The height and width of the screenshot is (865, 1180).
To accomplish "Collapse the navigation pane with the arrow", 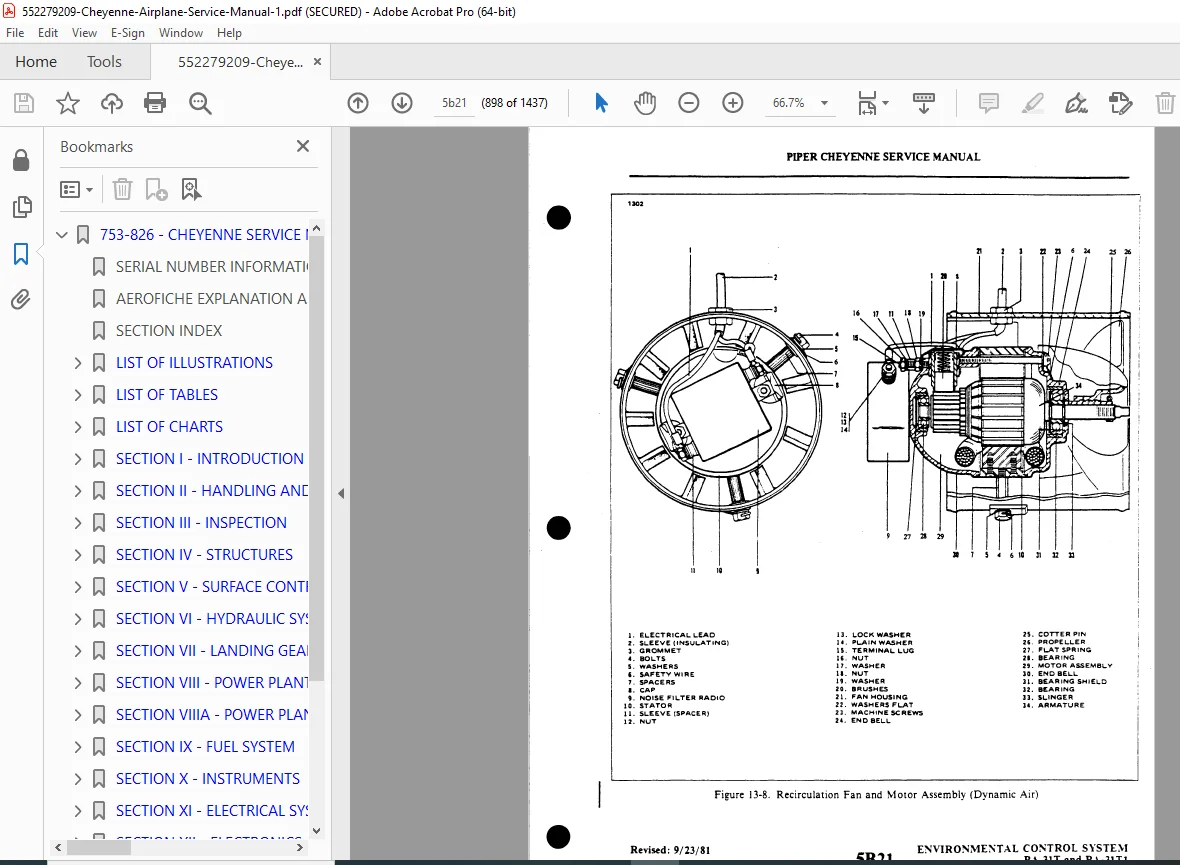I will (x=341, y=494).
